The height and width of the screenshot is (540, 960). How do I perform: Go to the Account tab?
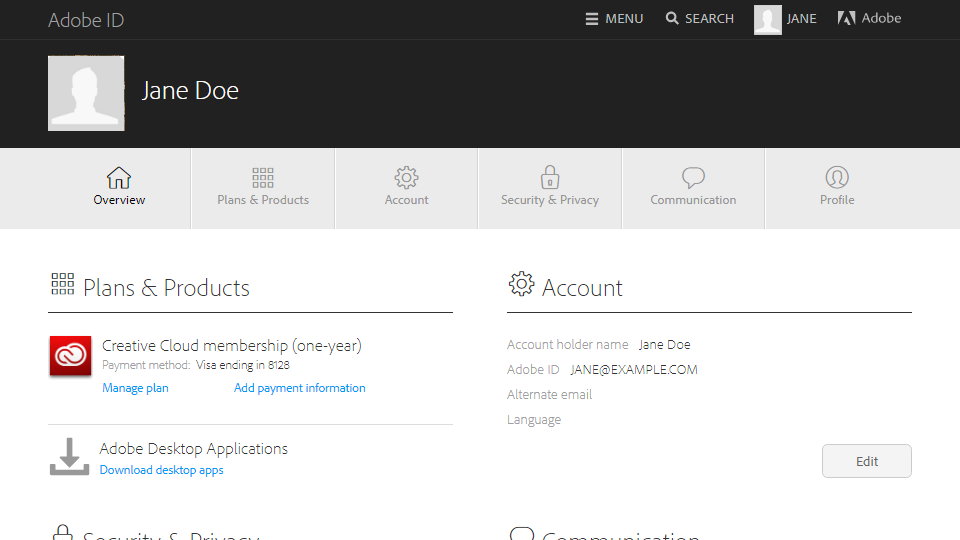tap(406, 188)
